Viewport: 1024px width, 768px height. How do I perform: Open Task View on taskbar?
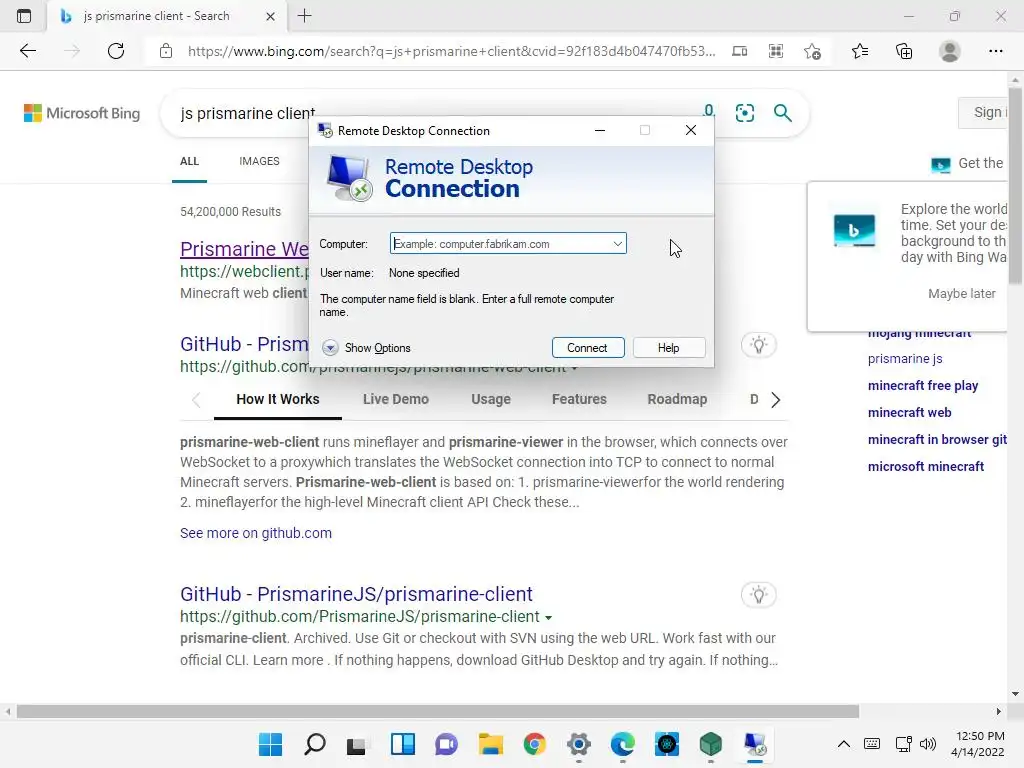(357, 744)
